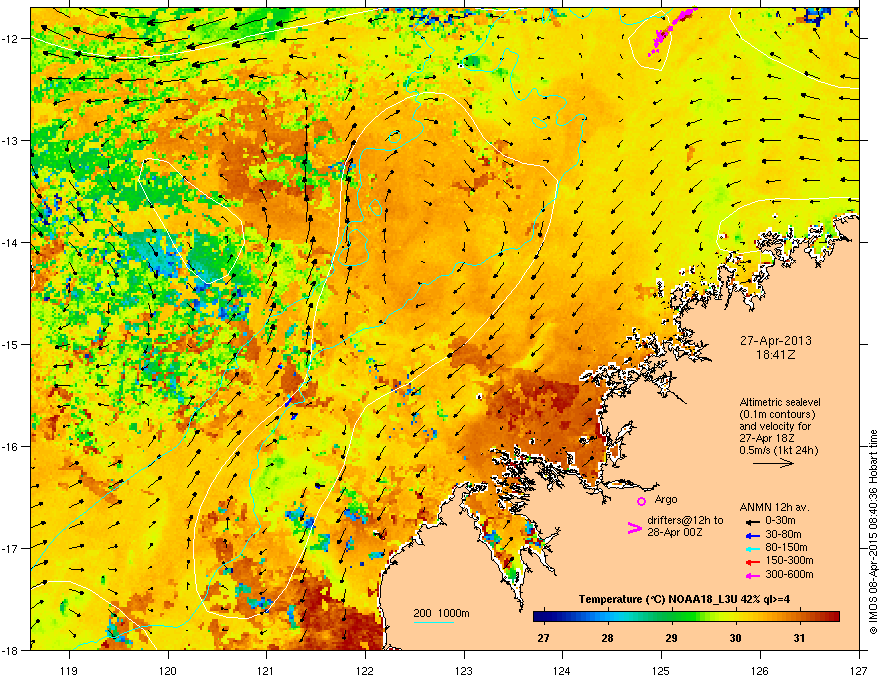Click the colorbar tick label 29
The width and height of the screenshot is (880, 680).
[671, 638]
